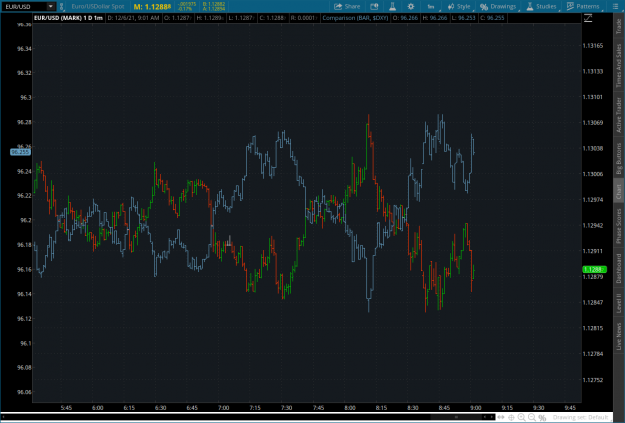The height and width of the screenshot is (423, 625).
Task: Click the zoom in magnifier icon
Action: pos(521,417)
